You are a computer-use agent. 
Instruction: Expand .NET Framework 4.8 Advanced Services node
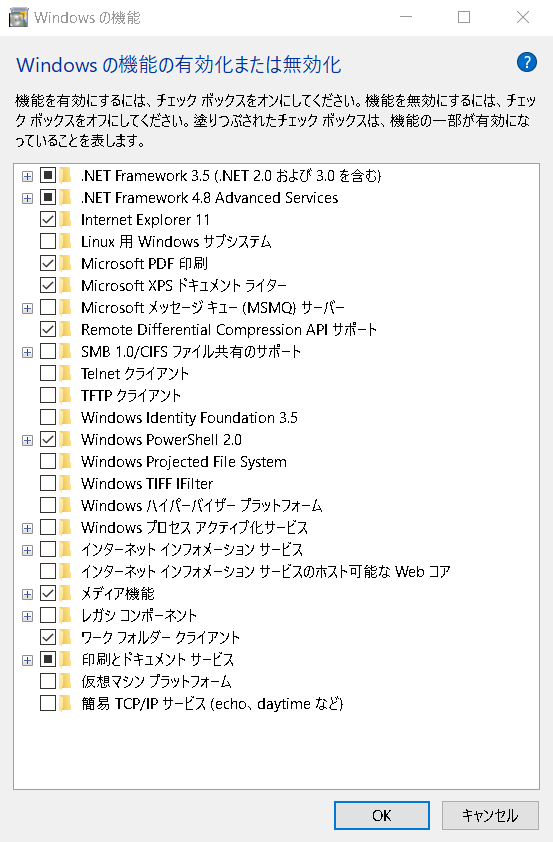[27, 198]
